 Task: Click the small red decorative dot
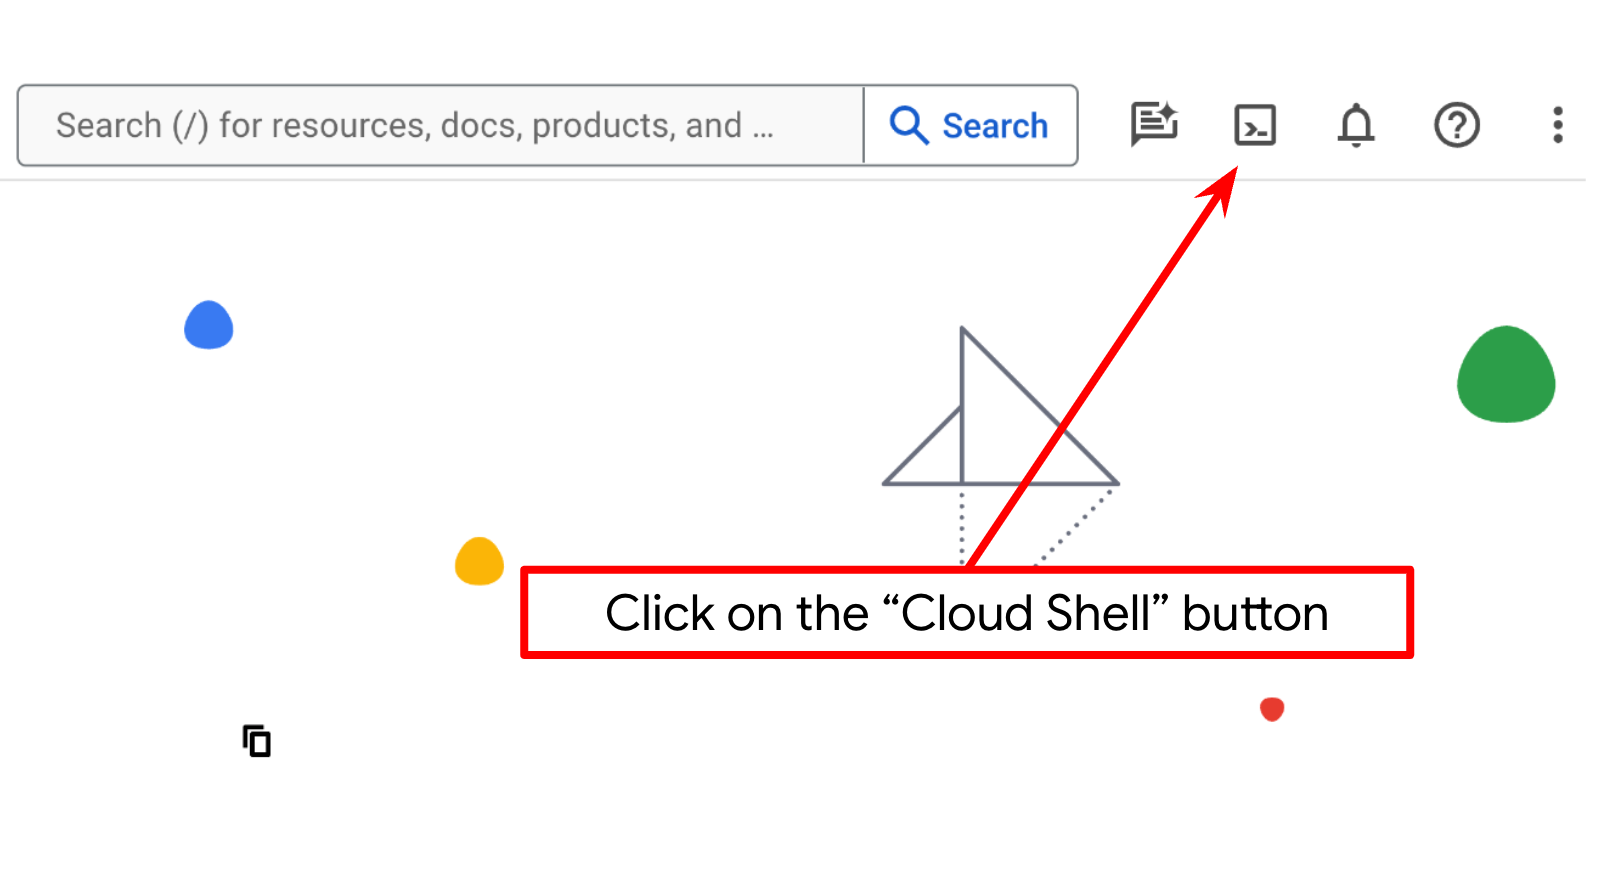pos(1271,709)
